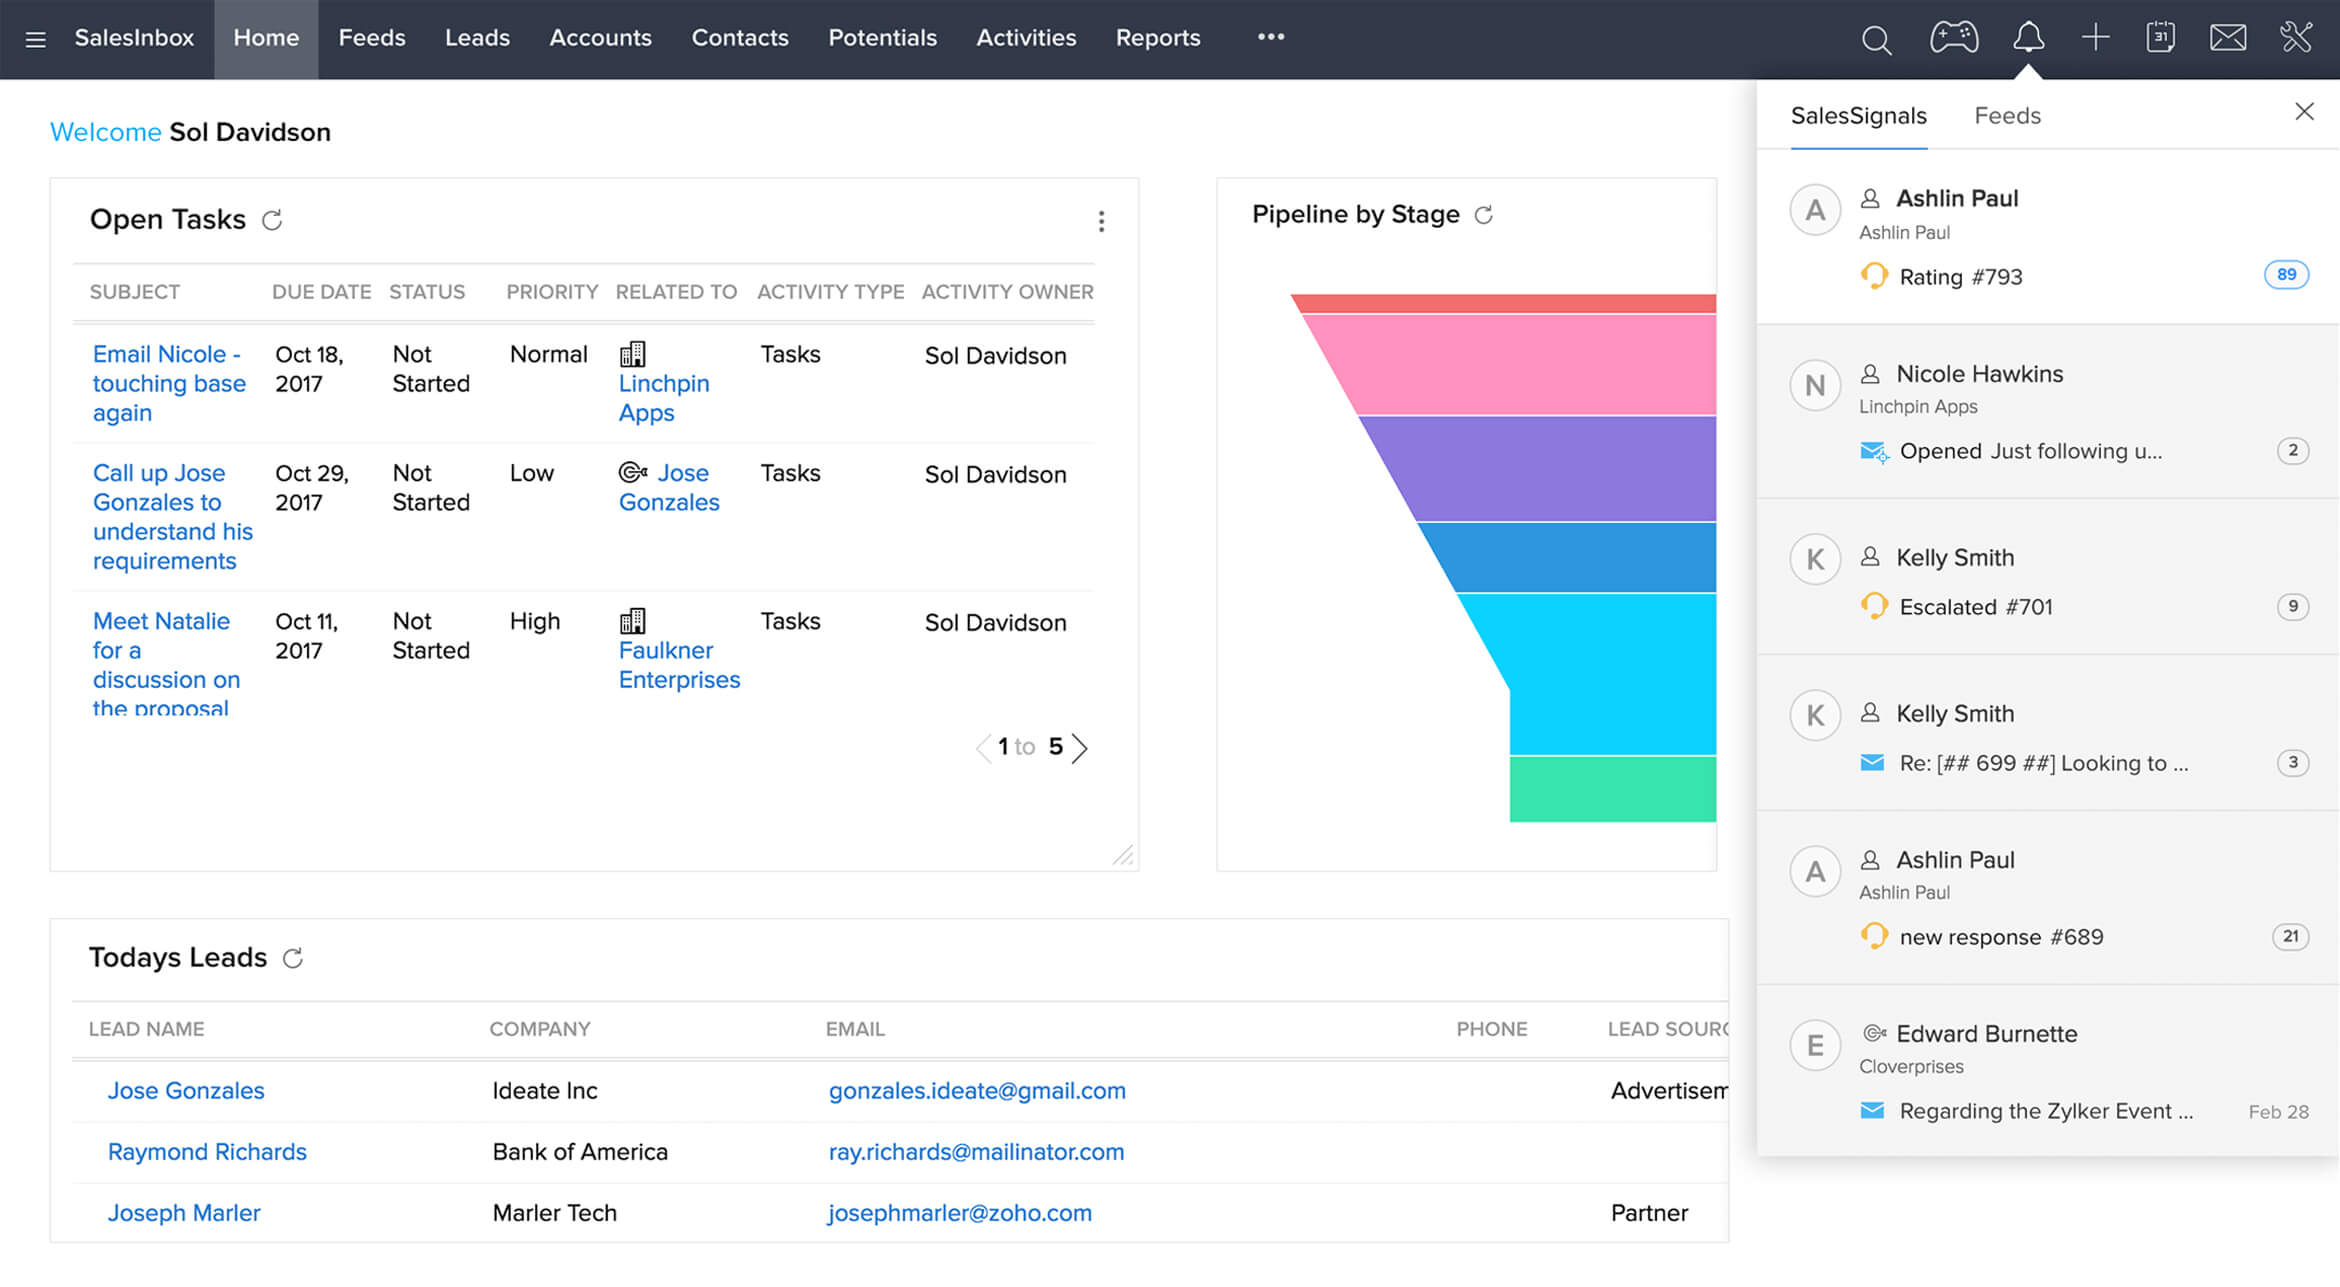
Task: Click the Todays Leads refresh icon toggle
Action: [x=293, y=957]
